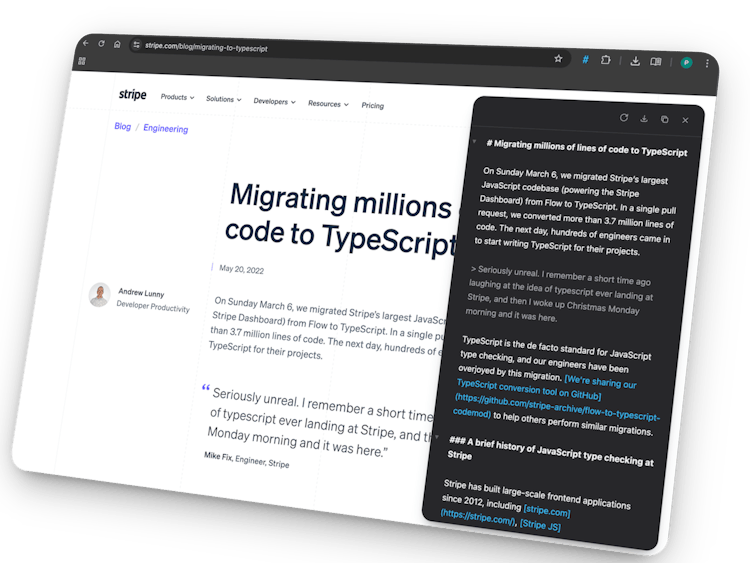Image resolution: width=750 pixels, height=563 pixels.
Task: Refresh the markdown in the panel
Action: 624,118
